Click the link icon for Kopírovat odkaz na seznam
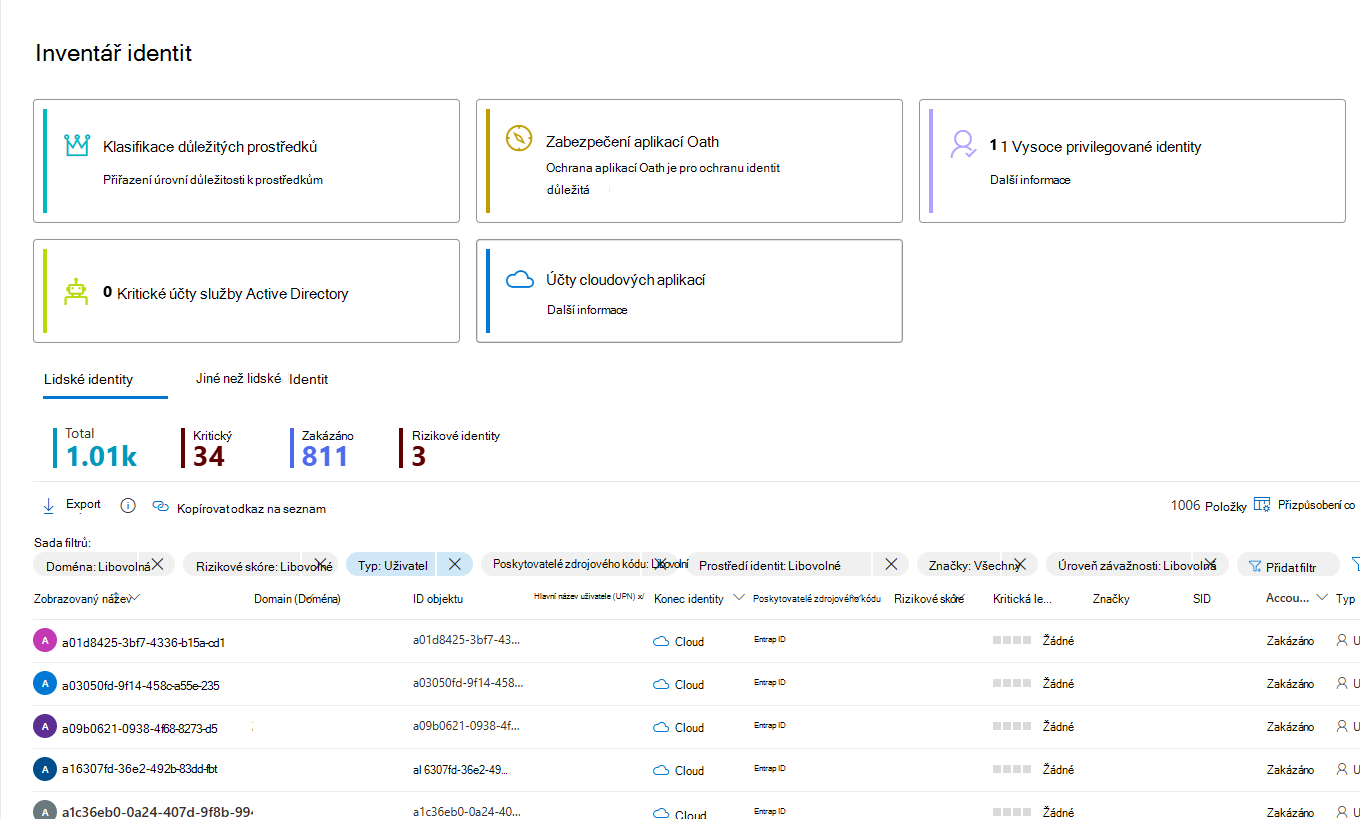 (160, 506)
